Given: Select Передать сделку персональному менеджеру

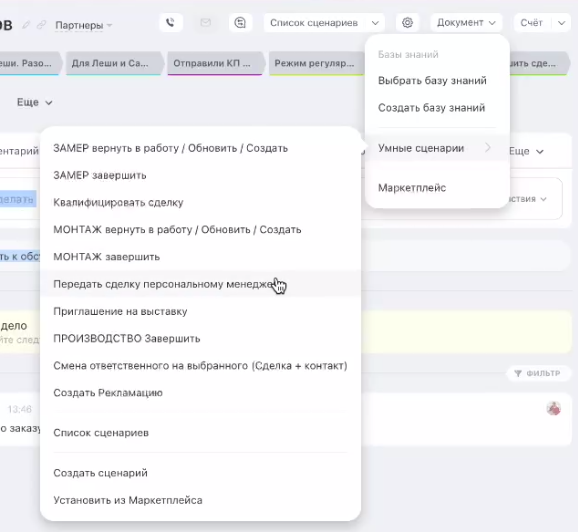Looking at the screenshot, I should (x=200, y=284).
